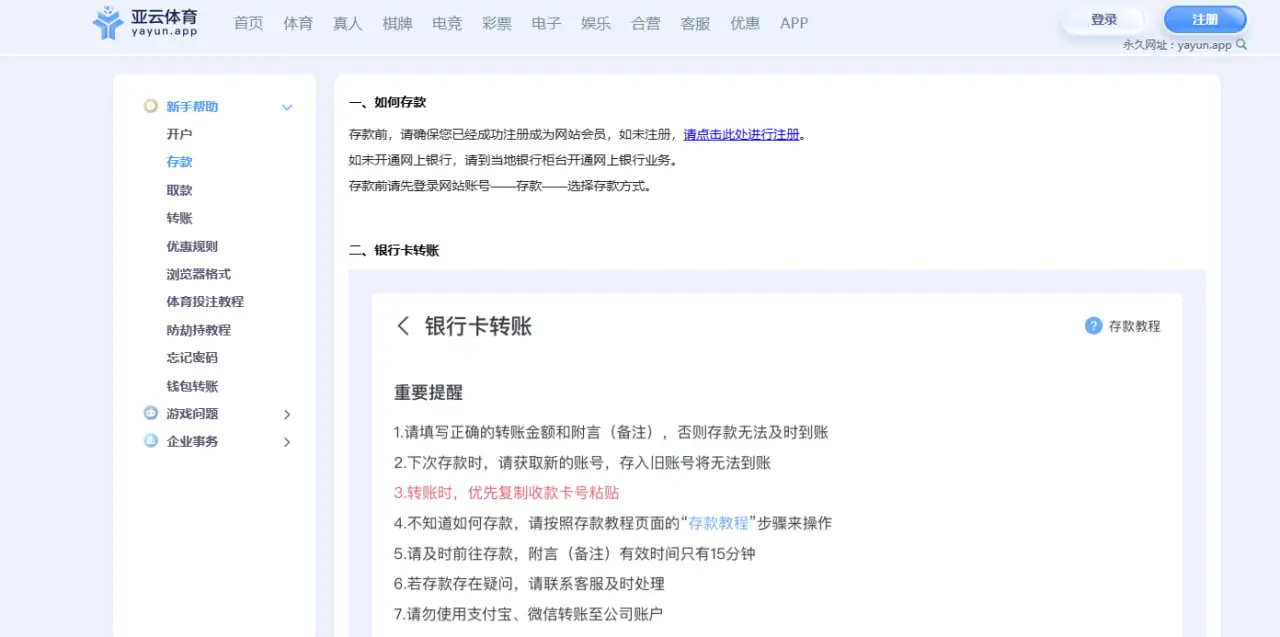This screenshot has height=637, width=1280.
Task: Go to the 合营 nav item
Action: (646, 23)
